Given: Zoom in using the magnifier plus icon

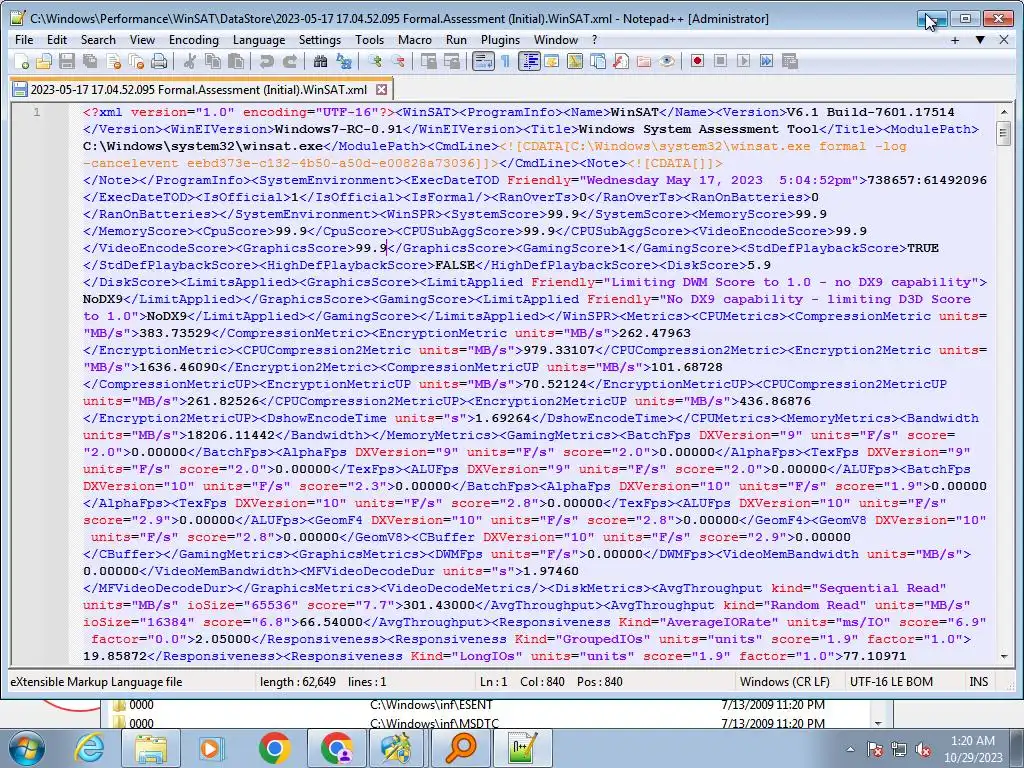Looking at the screenshot, I should coord(374,61).
